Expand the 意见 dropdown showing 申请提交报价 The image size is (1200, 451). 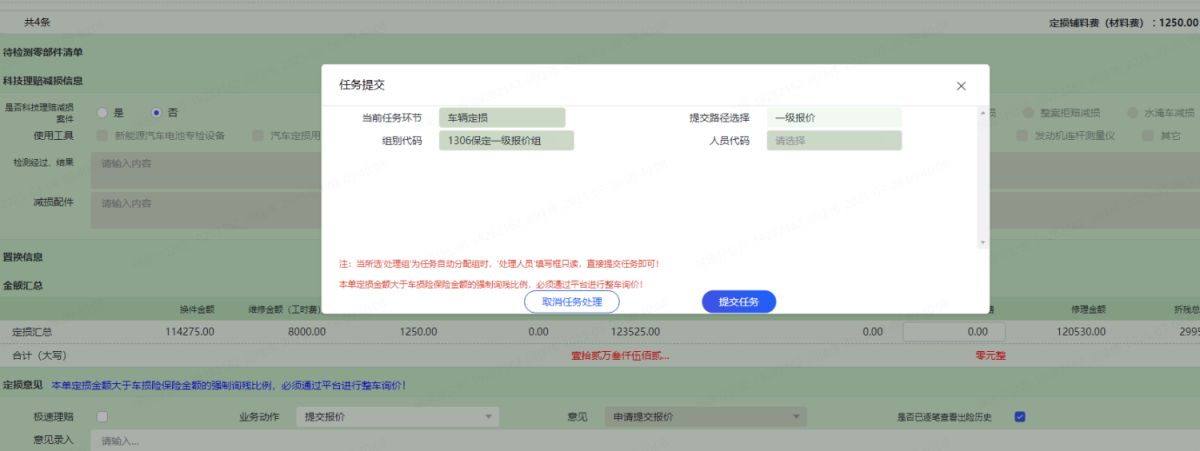coord(796,417)
